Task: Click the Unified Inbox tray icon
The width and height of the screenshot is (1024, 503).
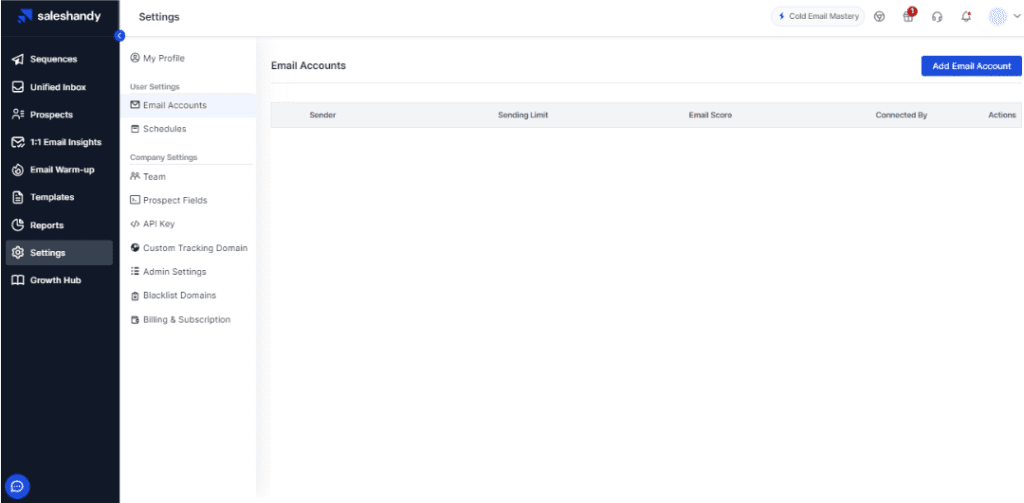Action: (18, 87)
